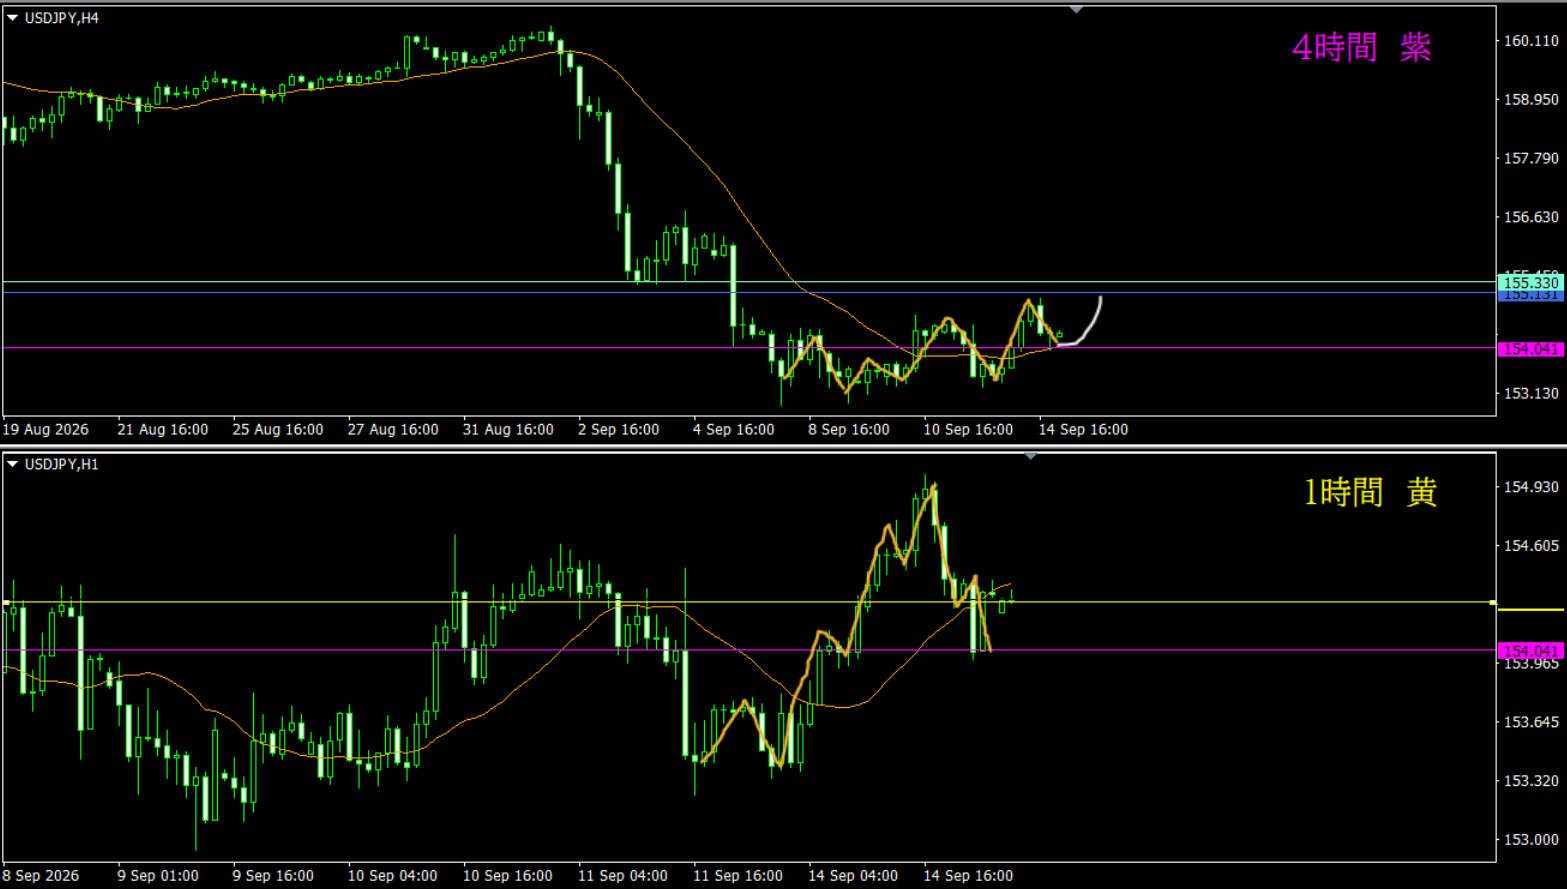The image size is (1567, 889).
Task: Select the cyan 155.330 price label
Action: point(1530,283)
